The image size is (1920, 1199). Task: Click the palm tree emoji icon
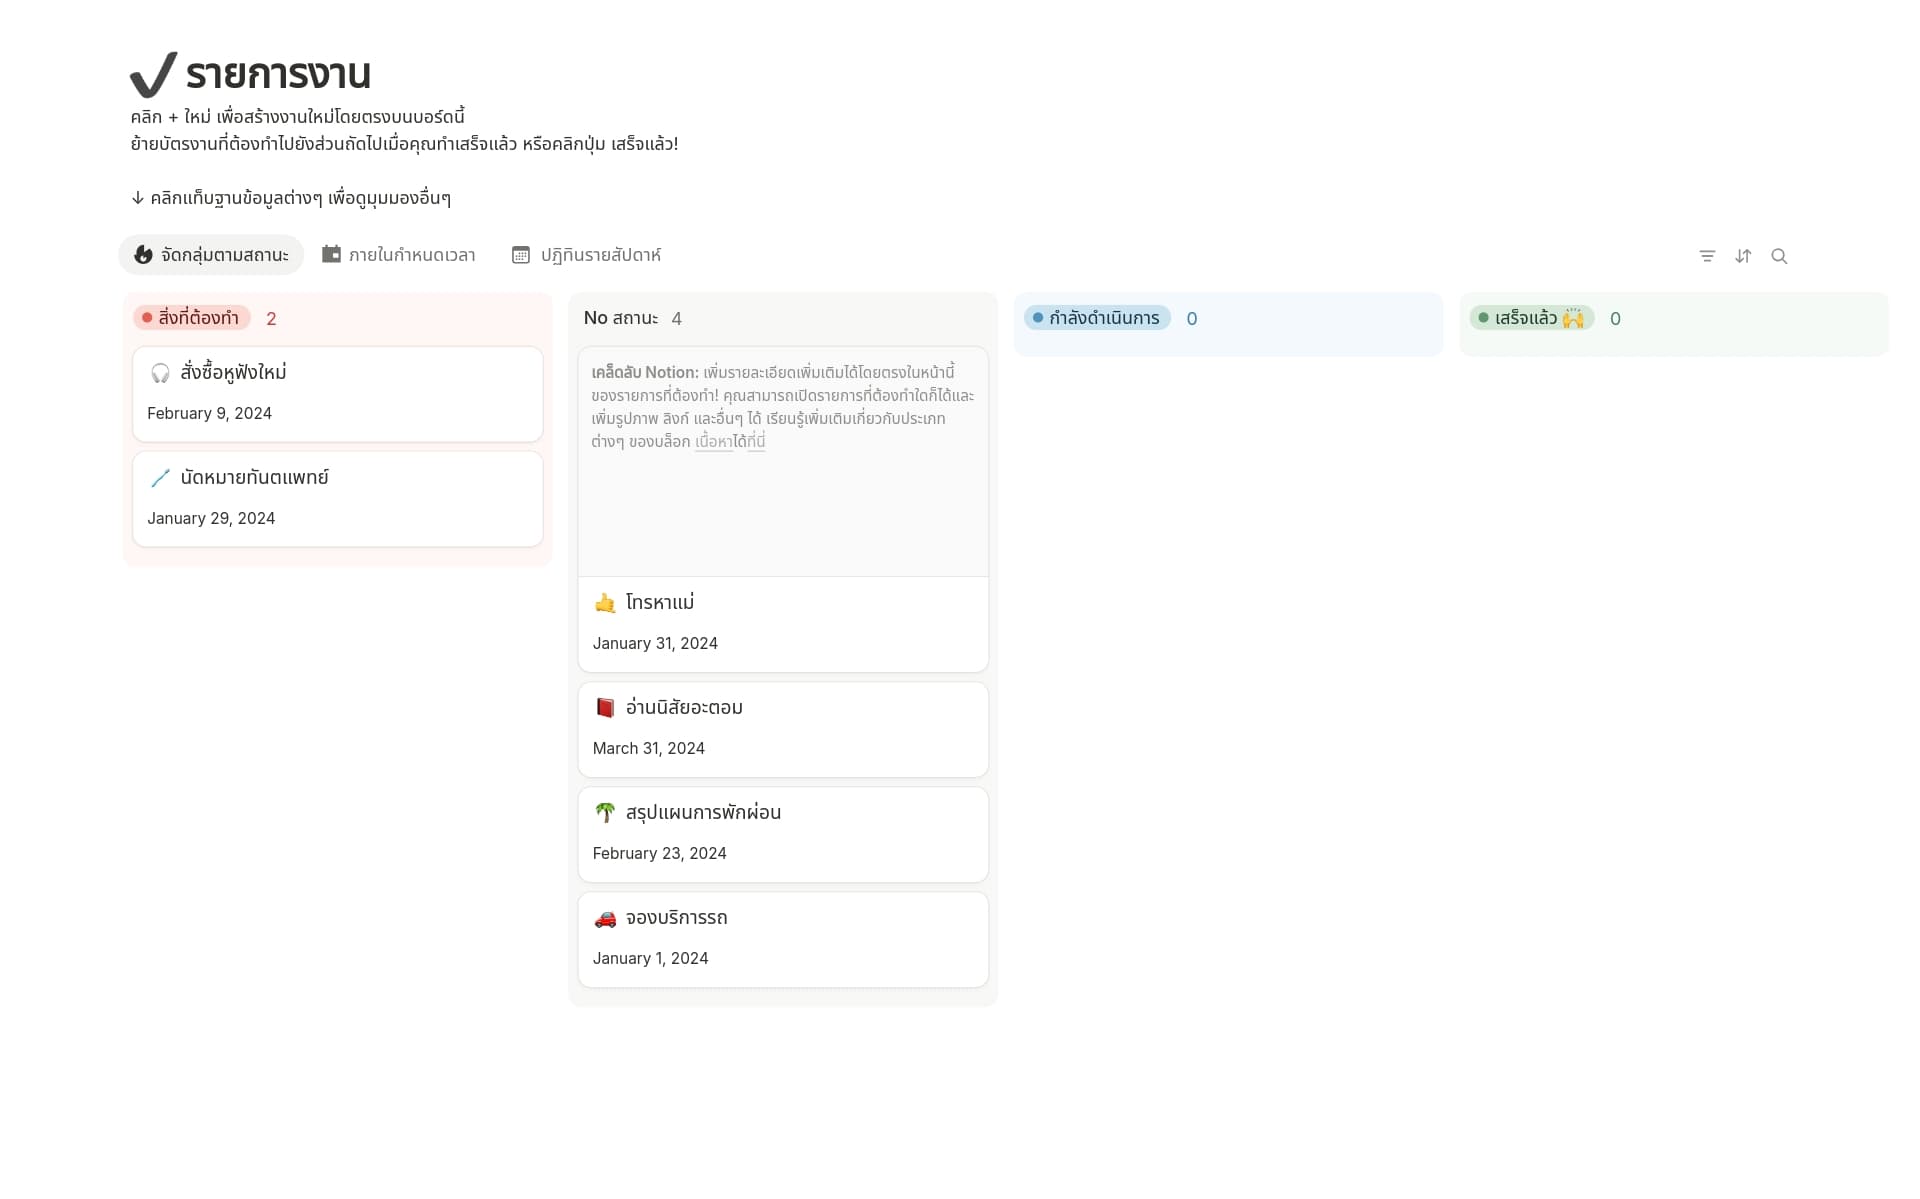pyautogui.click(x=605, y=813)
